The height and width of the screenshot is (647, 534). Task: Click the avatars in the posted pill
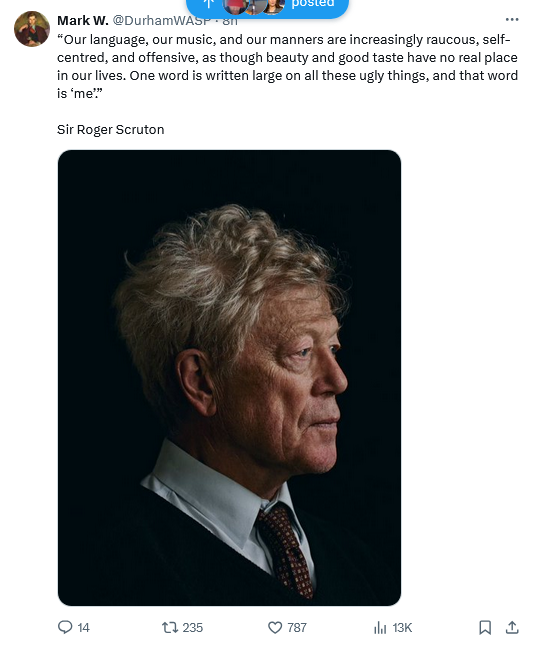point(254,5)
